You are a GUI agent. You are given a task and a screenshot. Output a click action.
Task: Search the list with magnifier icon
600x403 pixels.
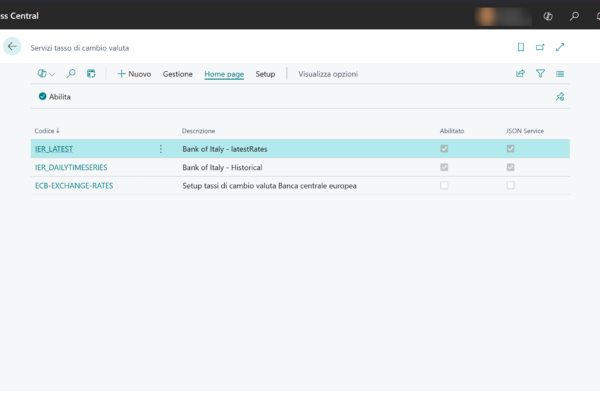[71, 73]
